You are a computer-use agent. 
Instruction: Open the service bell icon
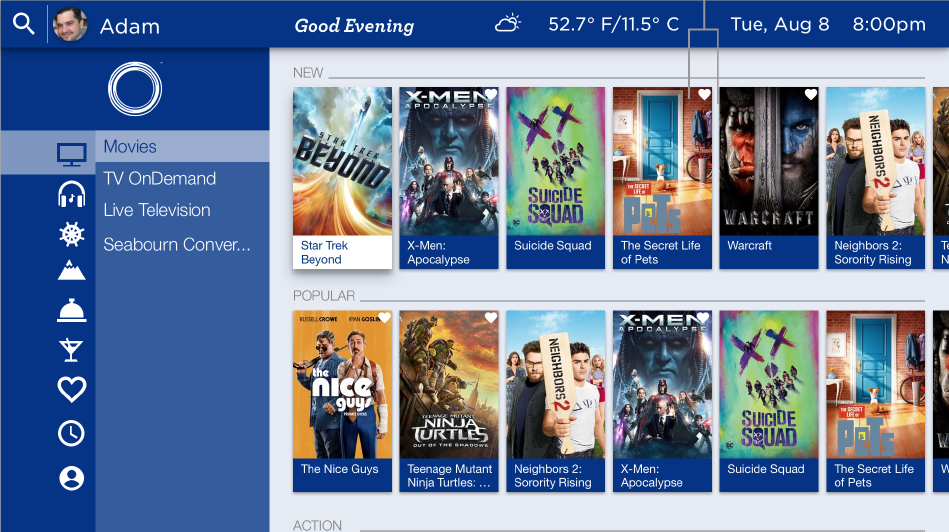click(x=71, y=310)
